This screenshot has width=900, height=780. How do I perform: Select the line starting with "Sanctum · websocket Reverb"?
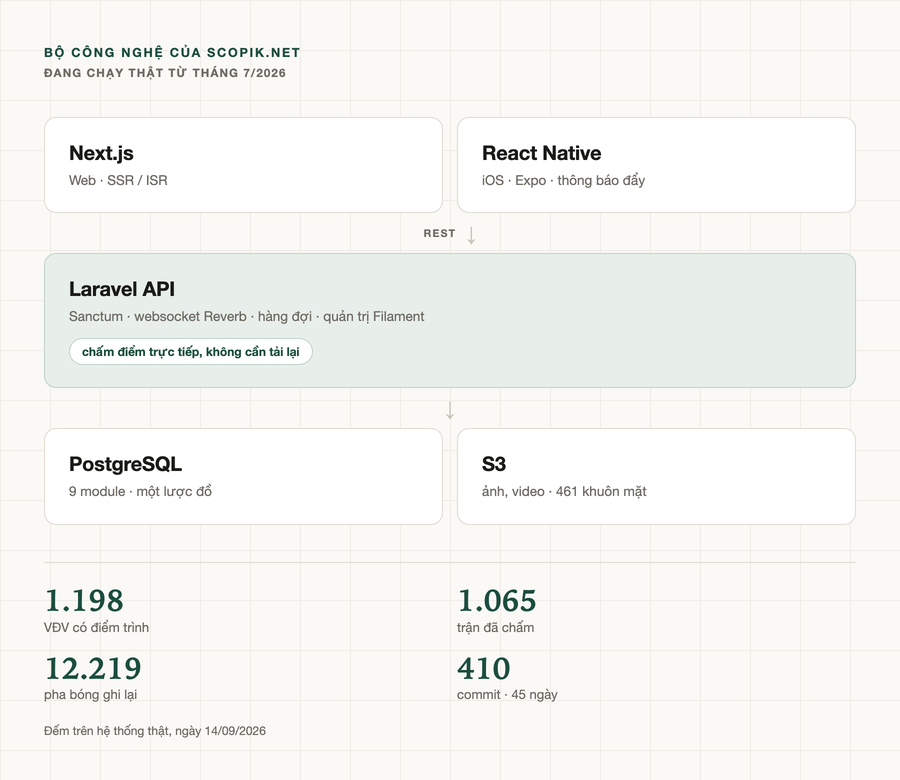tap(247, 317)
